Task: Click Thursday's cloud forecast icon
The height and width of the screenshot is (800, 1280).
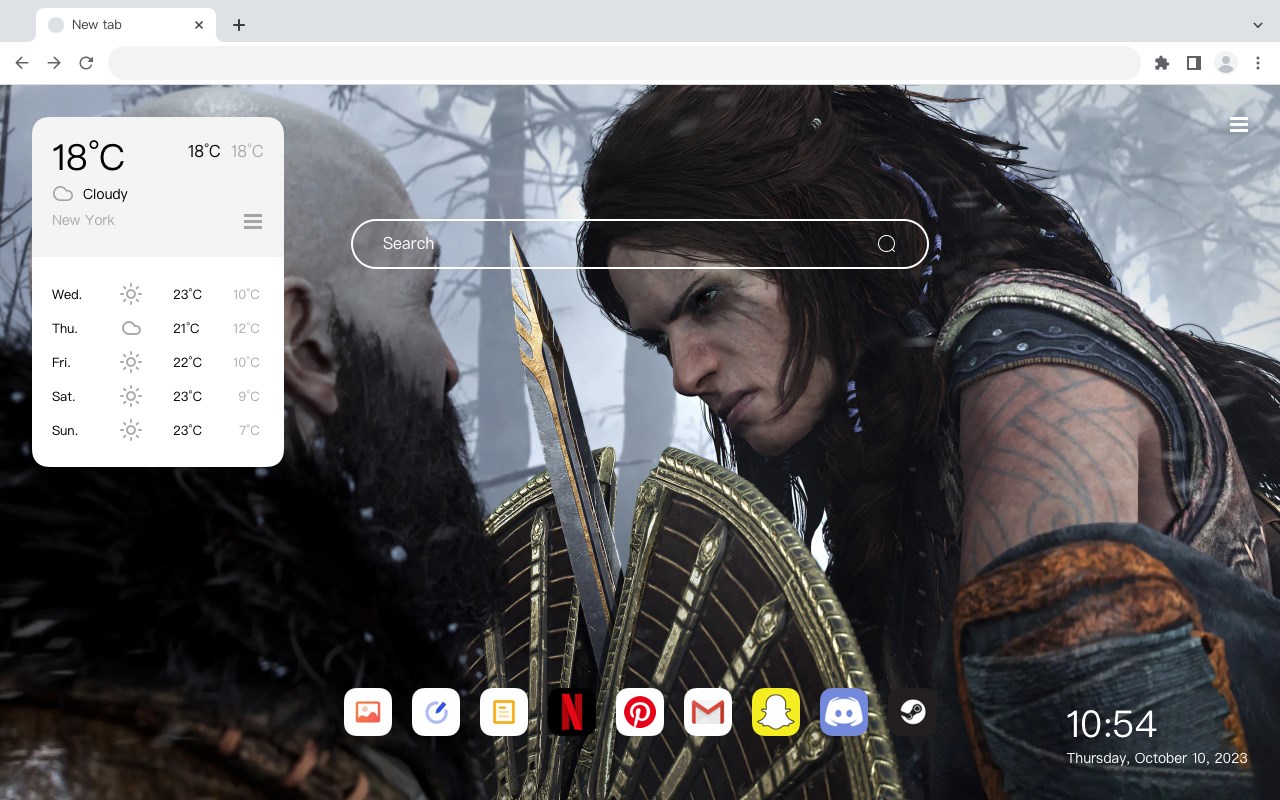Action: click(x=131, y=328)
